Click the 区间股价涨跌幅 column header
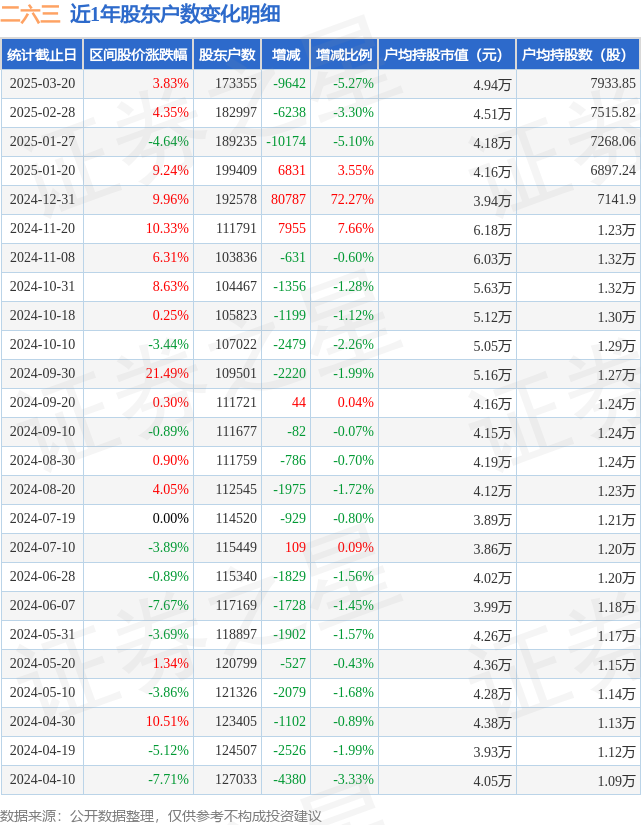Screen dimensions: 641x825 click(138, 55)
